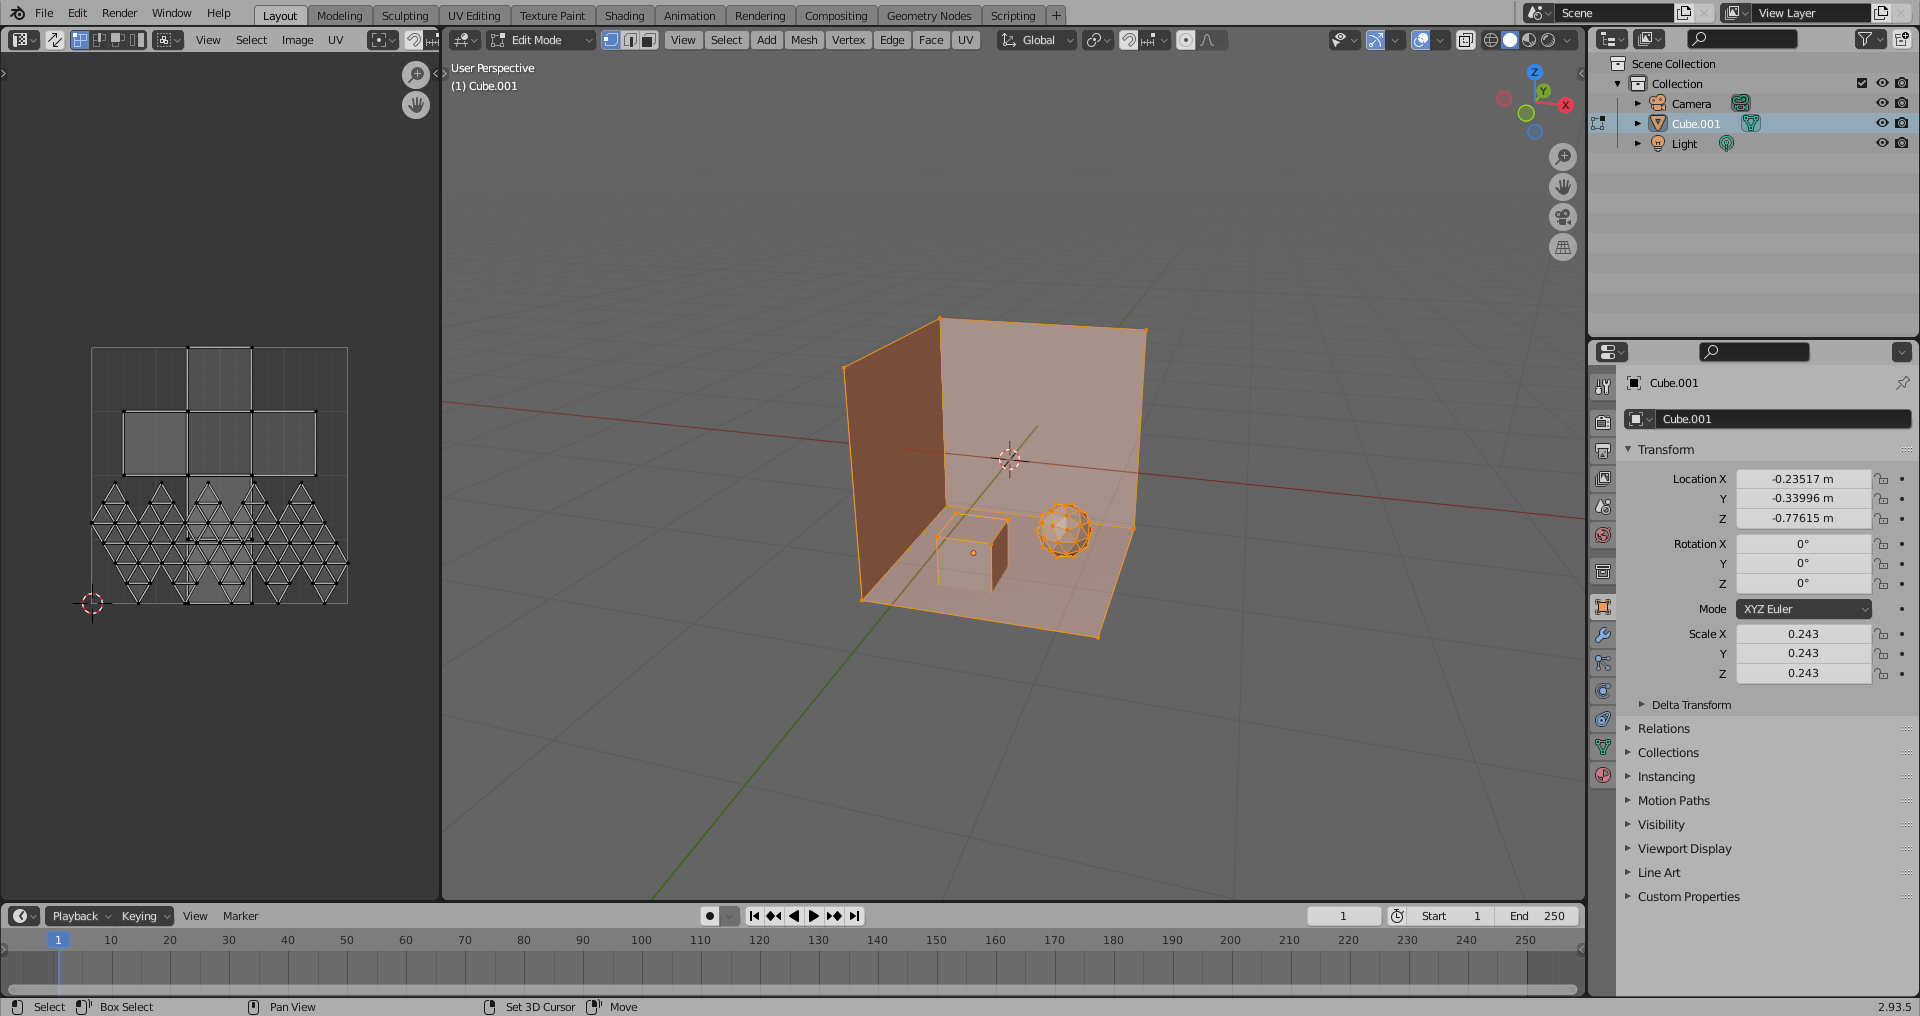Open the Particles properties tab
1920x1016 pixels.
pyautogui.click(x=1603, y=663)
